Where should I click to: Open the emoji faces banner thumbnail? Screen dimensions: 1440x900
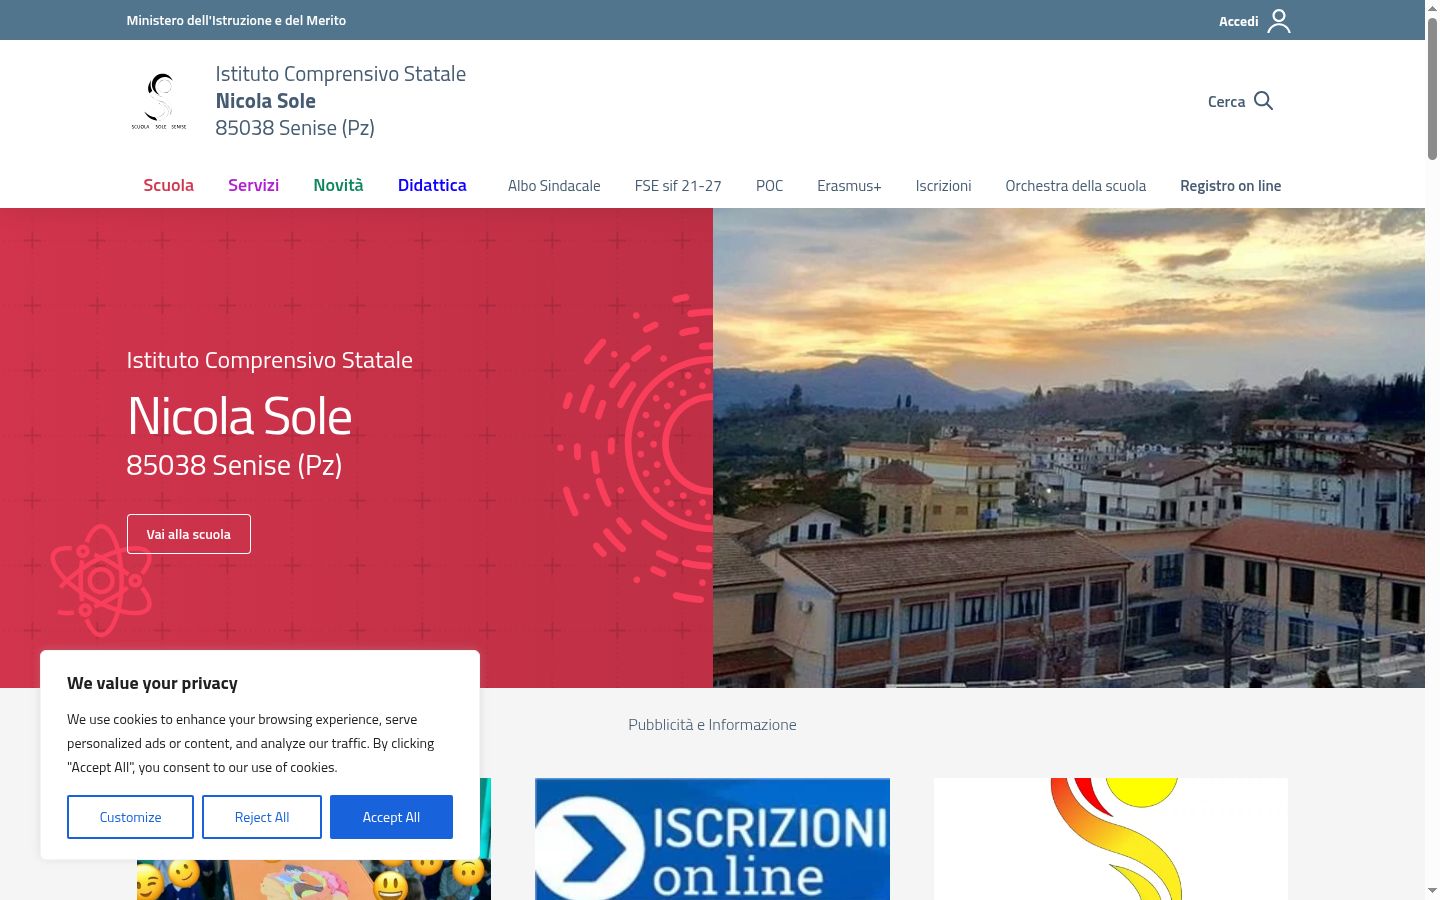(x=314, y=880)
